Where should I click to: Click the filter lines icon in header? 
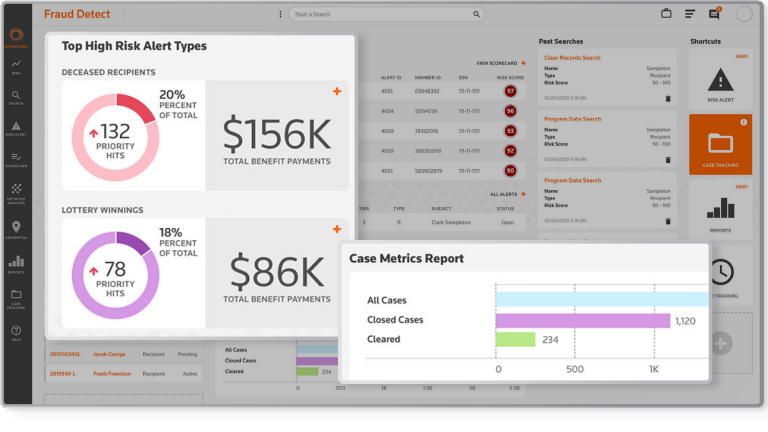coord(690,14)
